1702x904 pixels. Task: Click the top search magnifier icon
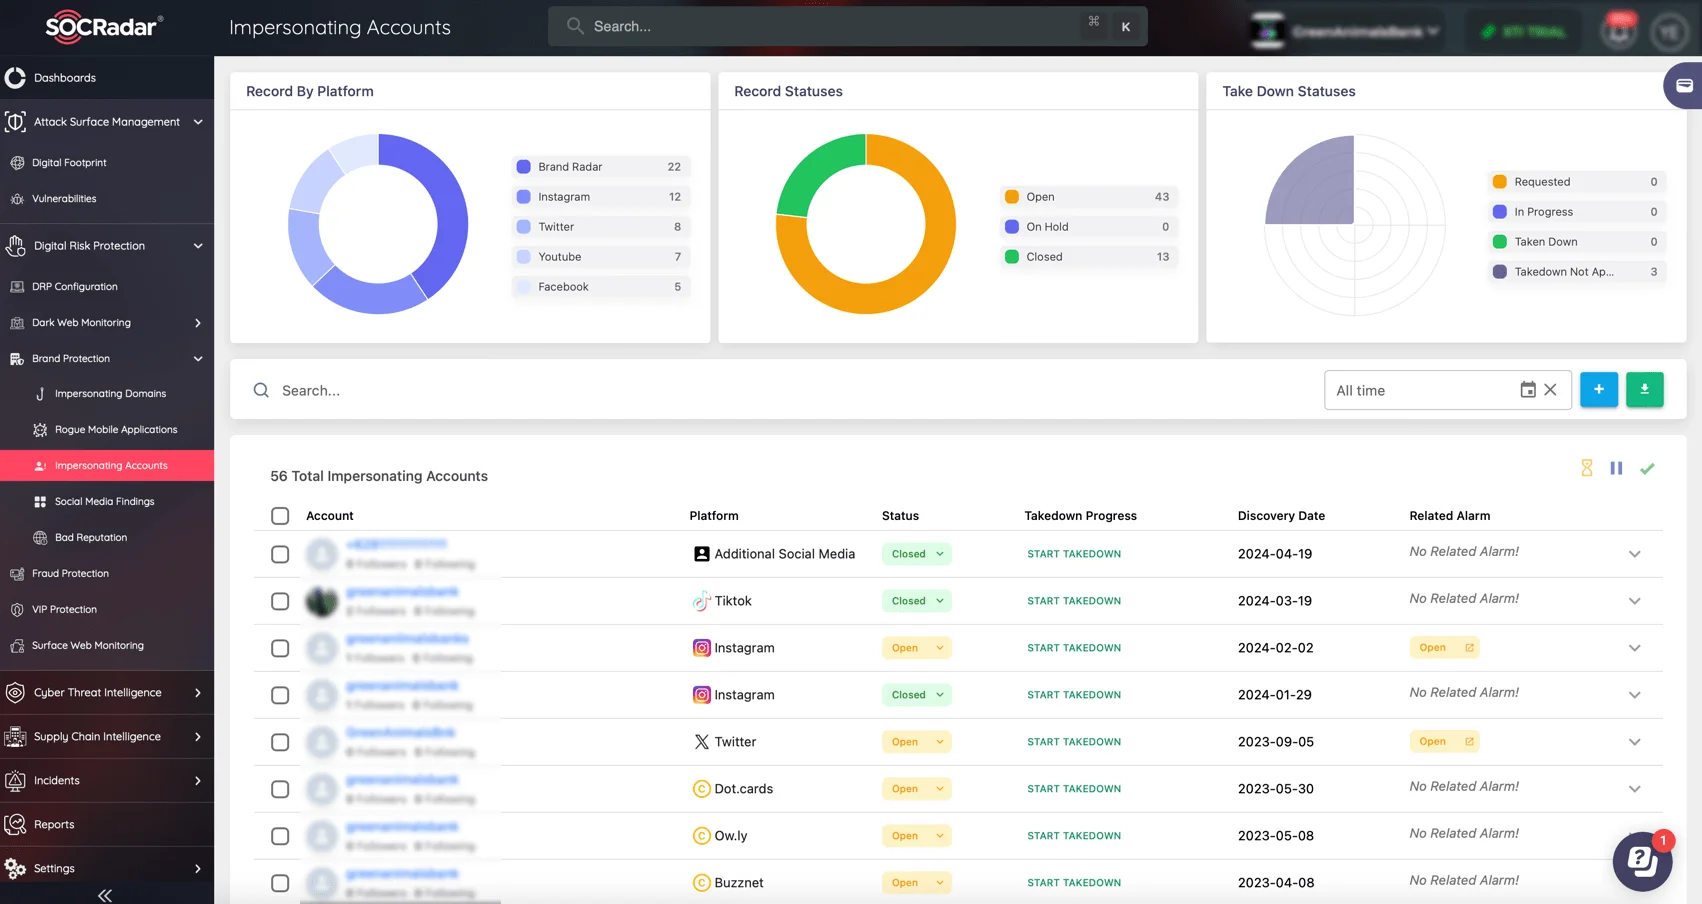[575, 26]
